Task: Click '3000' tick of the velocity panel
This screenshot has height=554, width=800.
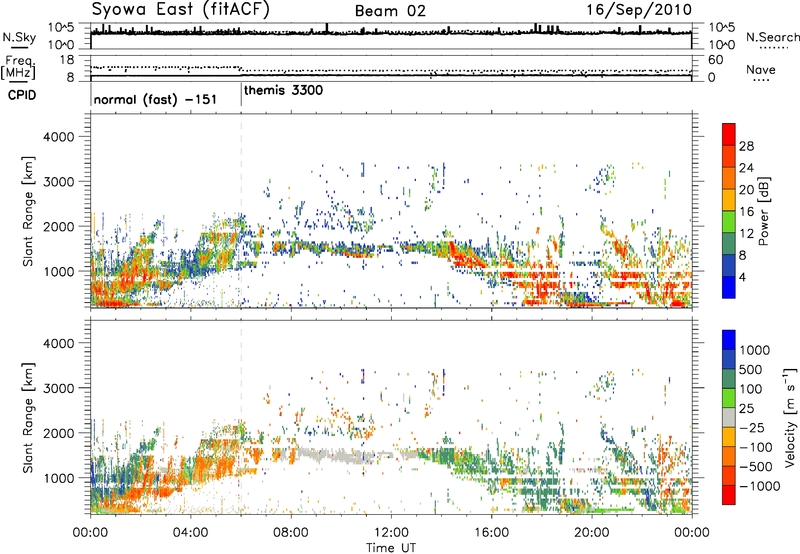Action: (x=58, y=388)
